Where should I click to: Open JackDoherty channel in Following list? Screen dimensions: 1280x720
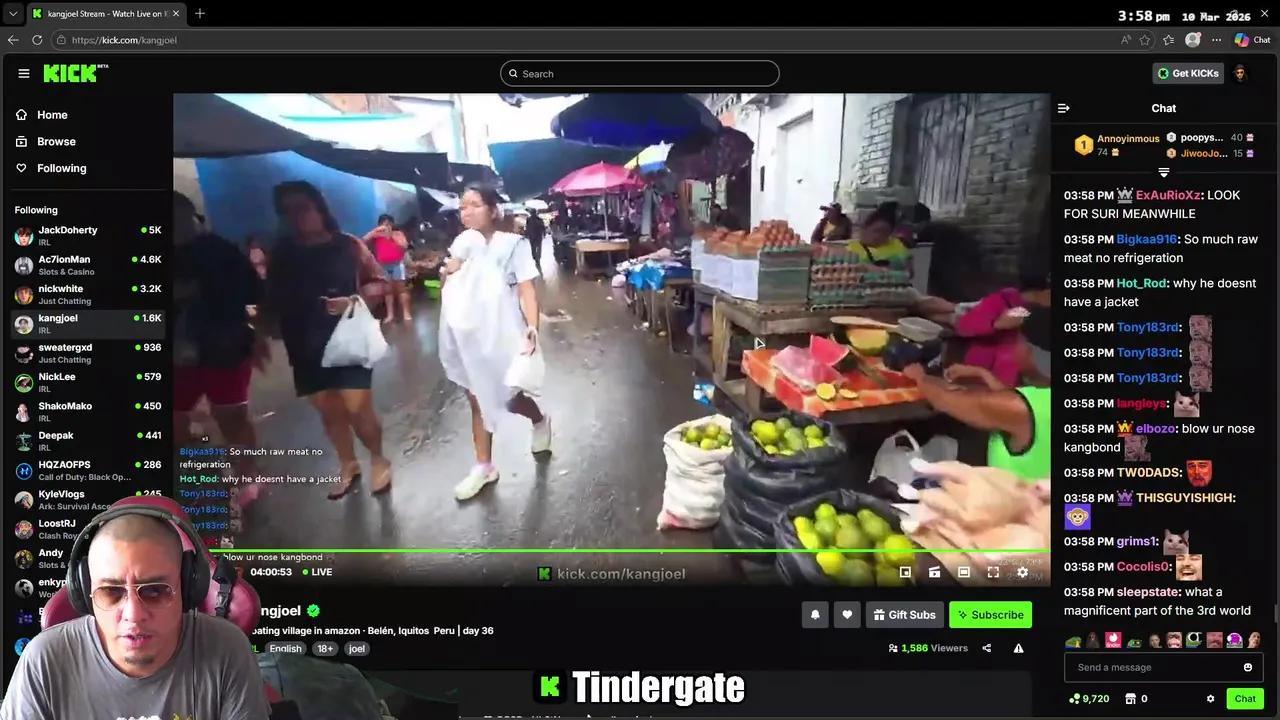tap(86, 236)
